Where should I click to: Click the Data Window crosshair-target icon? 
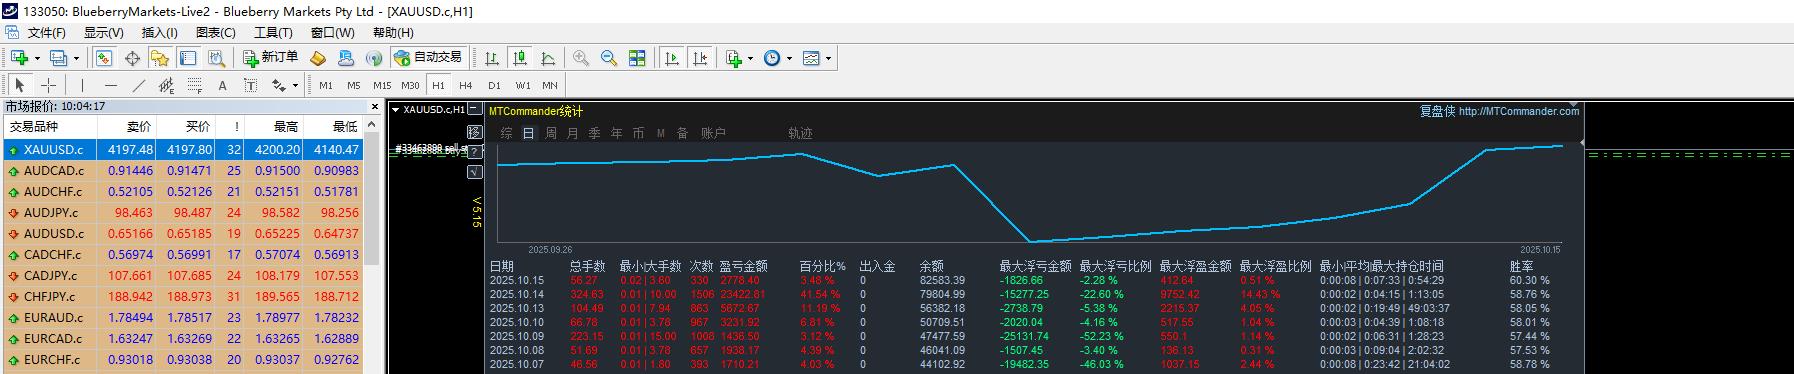pos(131,58)
